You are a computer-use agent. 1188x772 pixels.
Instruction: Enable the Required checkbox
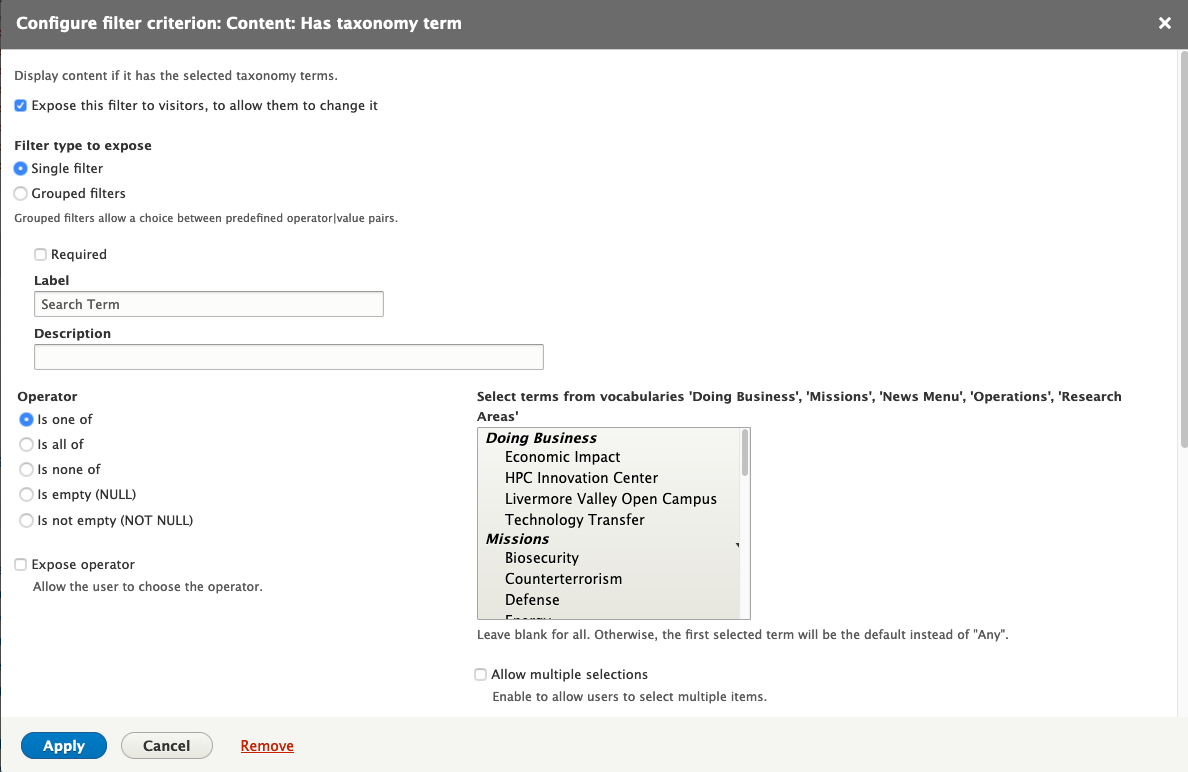click(x=39, y=254)
